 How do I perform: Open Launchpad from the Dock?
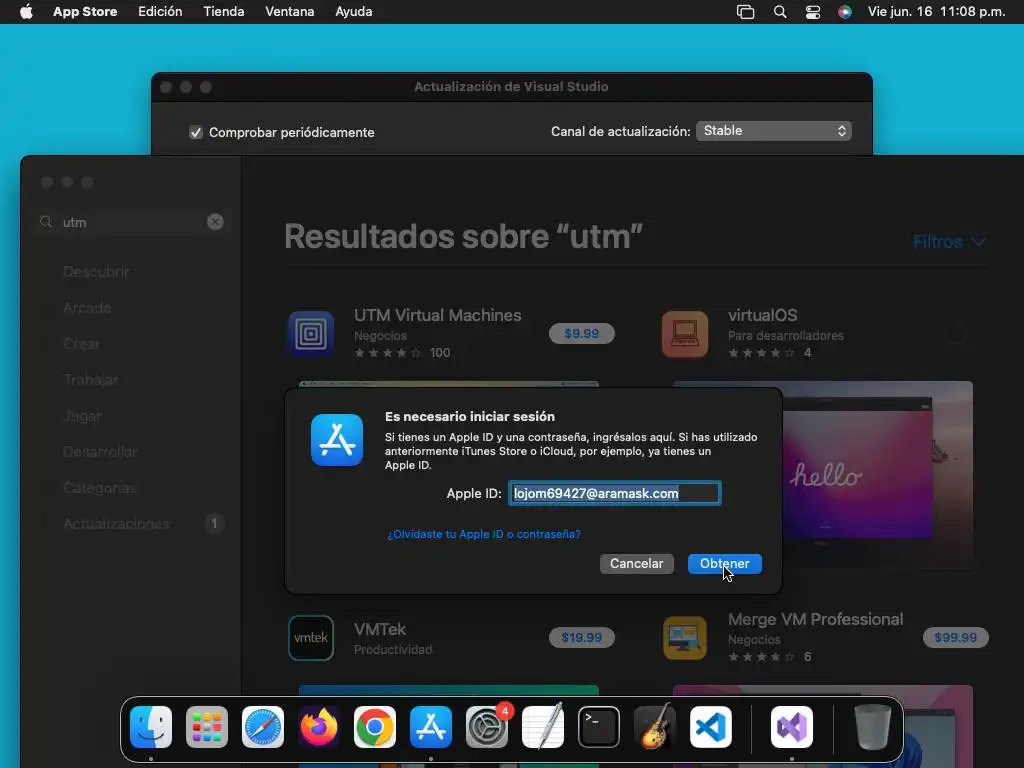click(206, 727)
